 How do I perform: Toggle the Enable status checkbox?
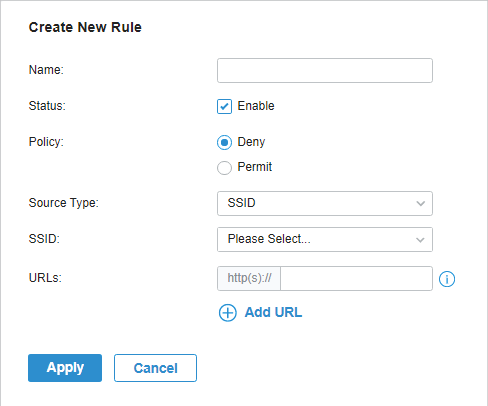click(224, 107)
